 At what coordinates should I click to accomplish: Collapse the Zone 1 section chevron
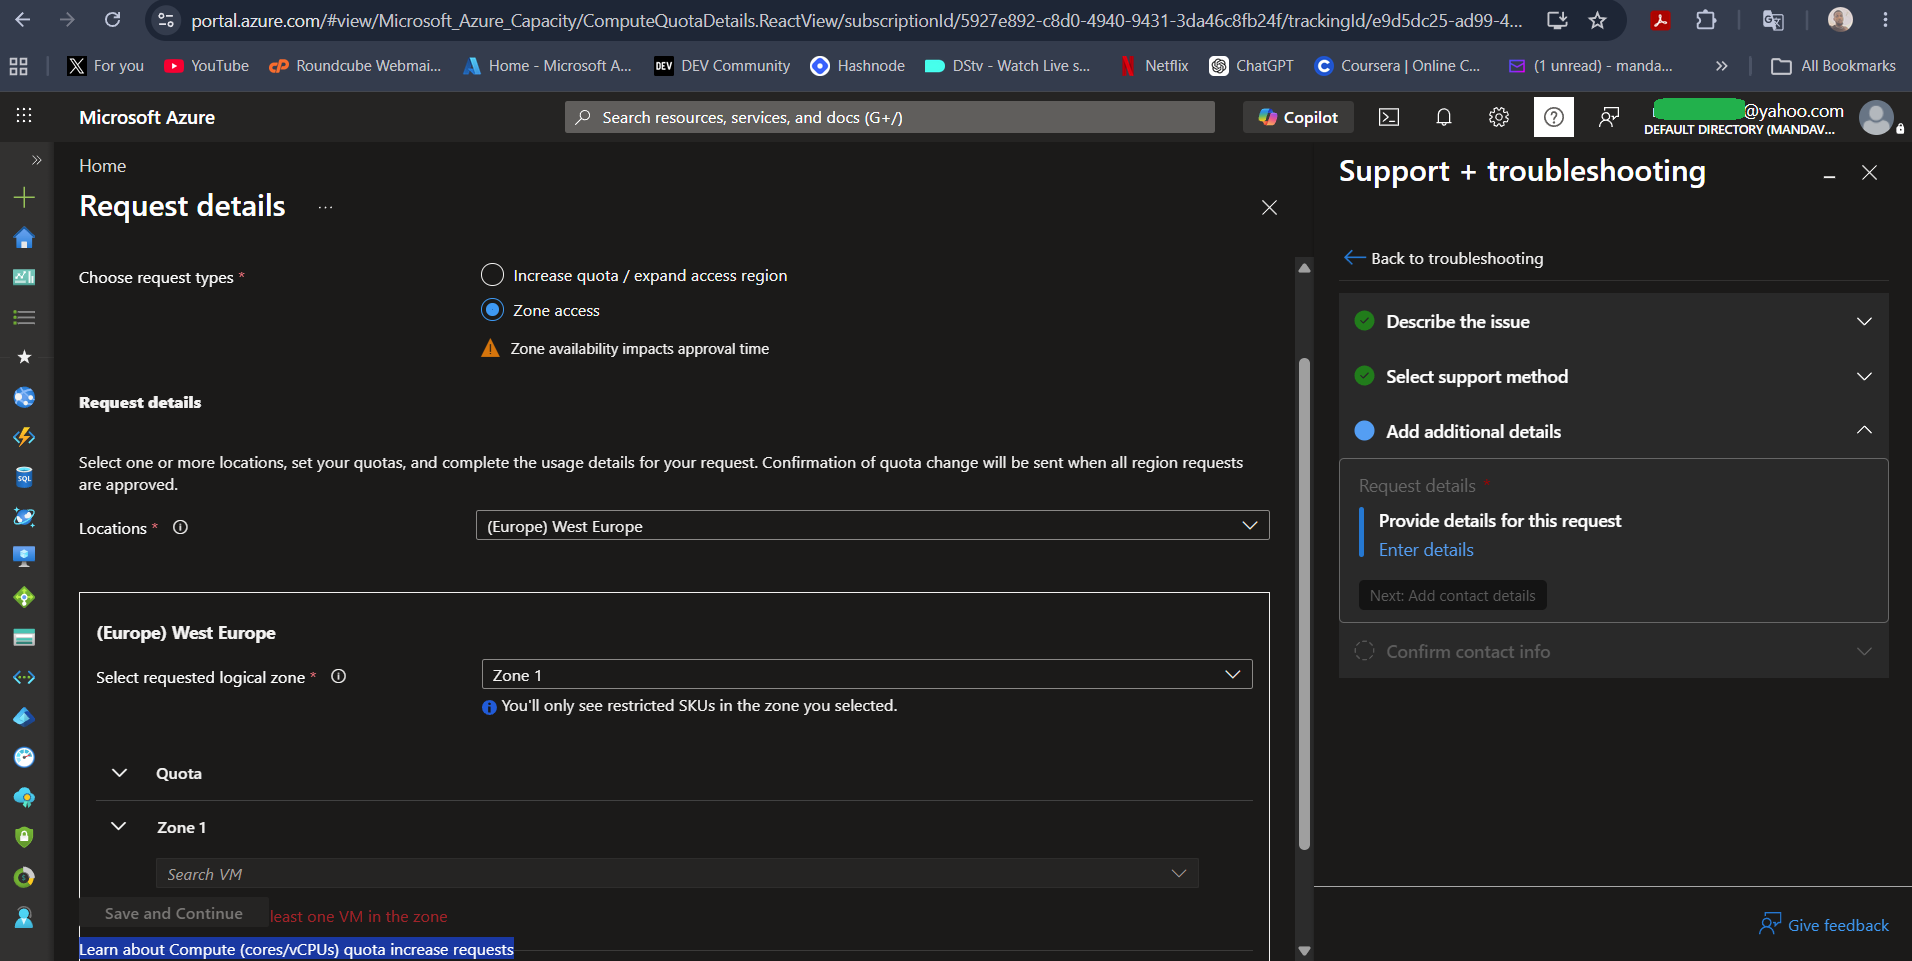(x=119, y=827)
